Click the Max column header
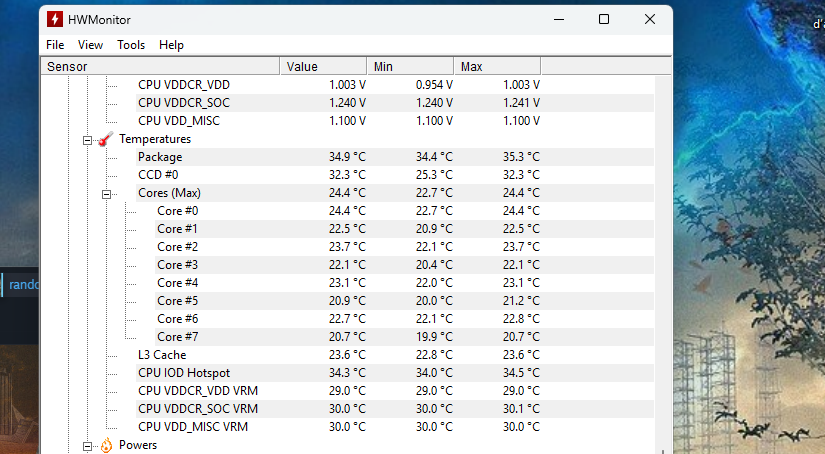Screen dimensions: 825x454 [x=497, y=66]
